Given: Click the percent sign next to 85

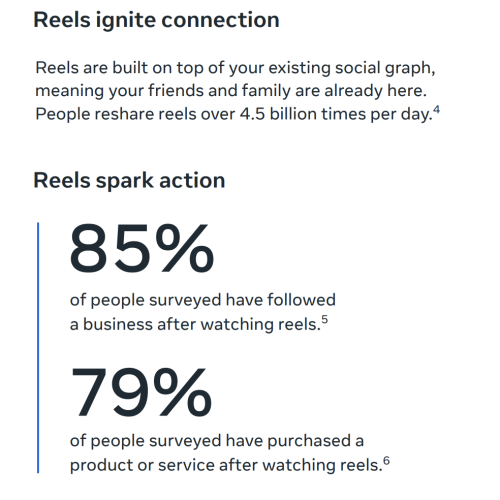Looking at the screenshot, I should [184, 248].
